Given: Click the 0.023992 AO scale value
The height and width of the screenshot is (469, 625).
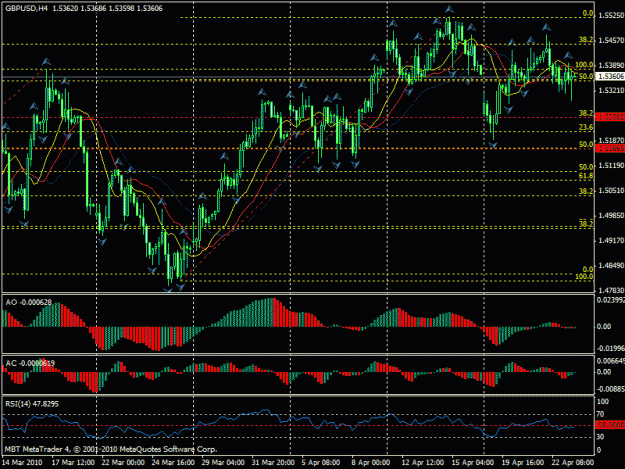Looking at the screenshot, I should 611,300.
